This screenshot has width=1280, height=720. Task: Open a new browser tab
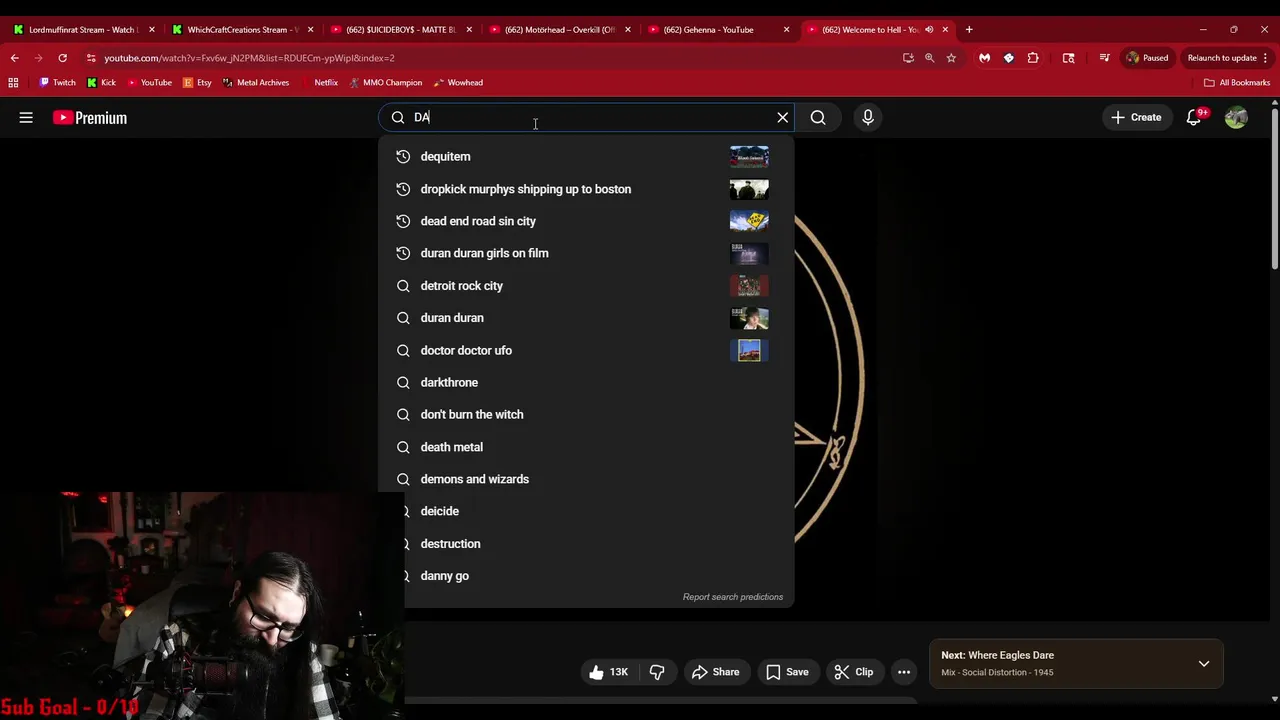coord(969,30)
